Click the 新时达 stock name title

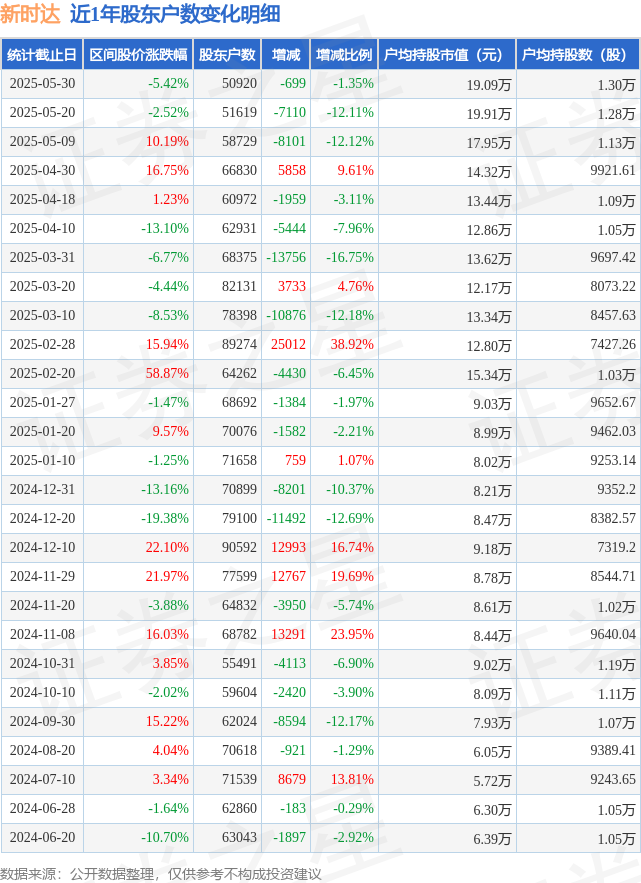pyautogui.click(x=30, y=14)
